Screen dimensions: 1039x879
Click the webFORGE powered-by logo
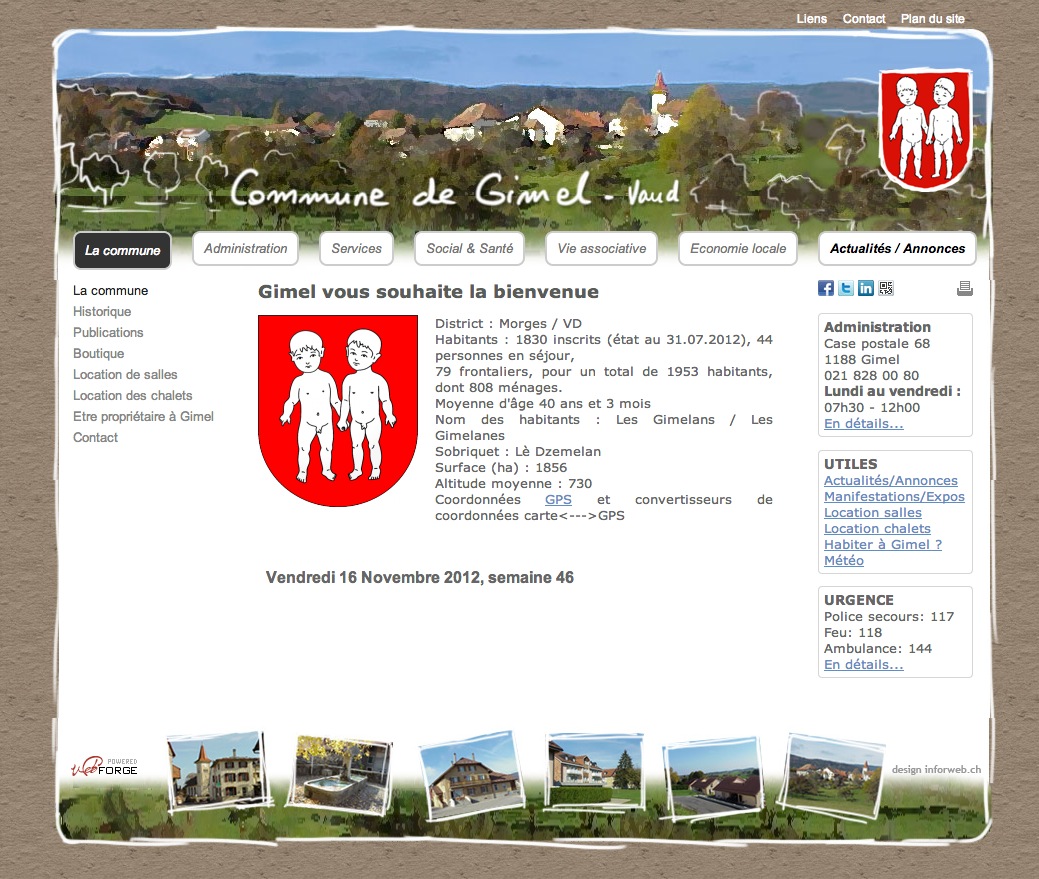tap(104, 766)
